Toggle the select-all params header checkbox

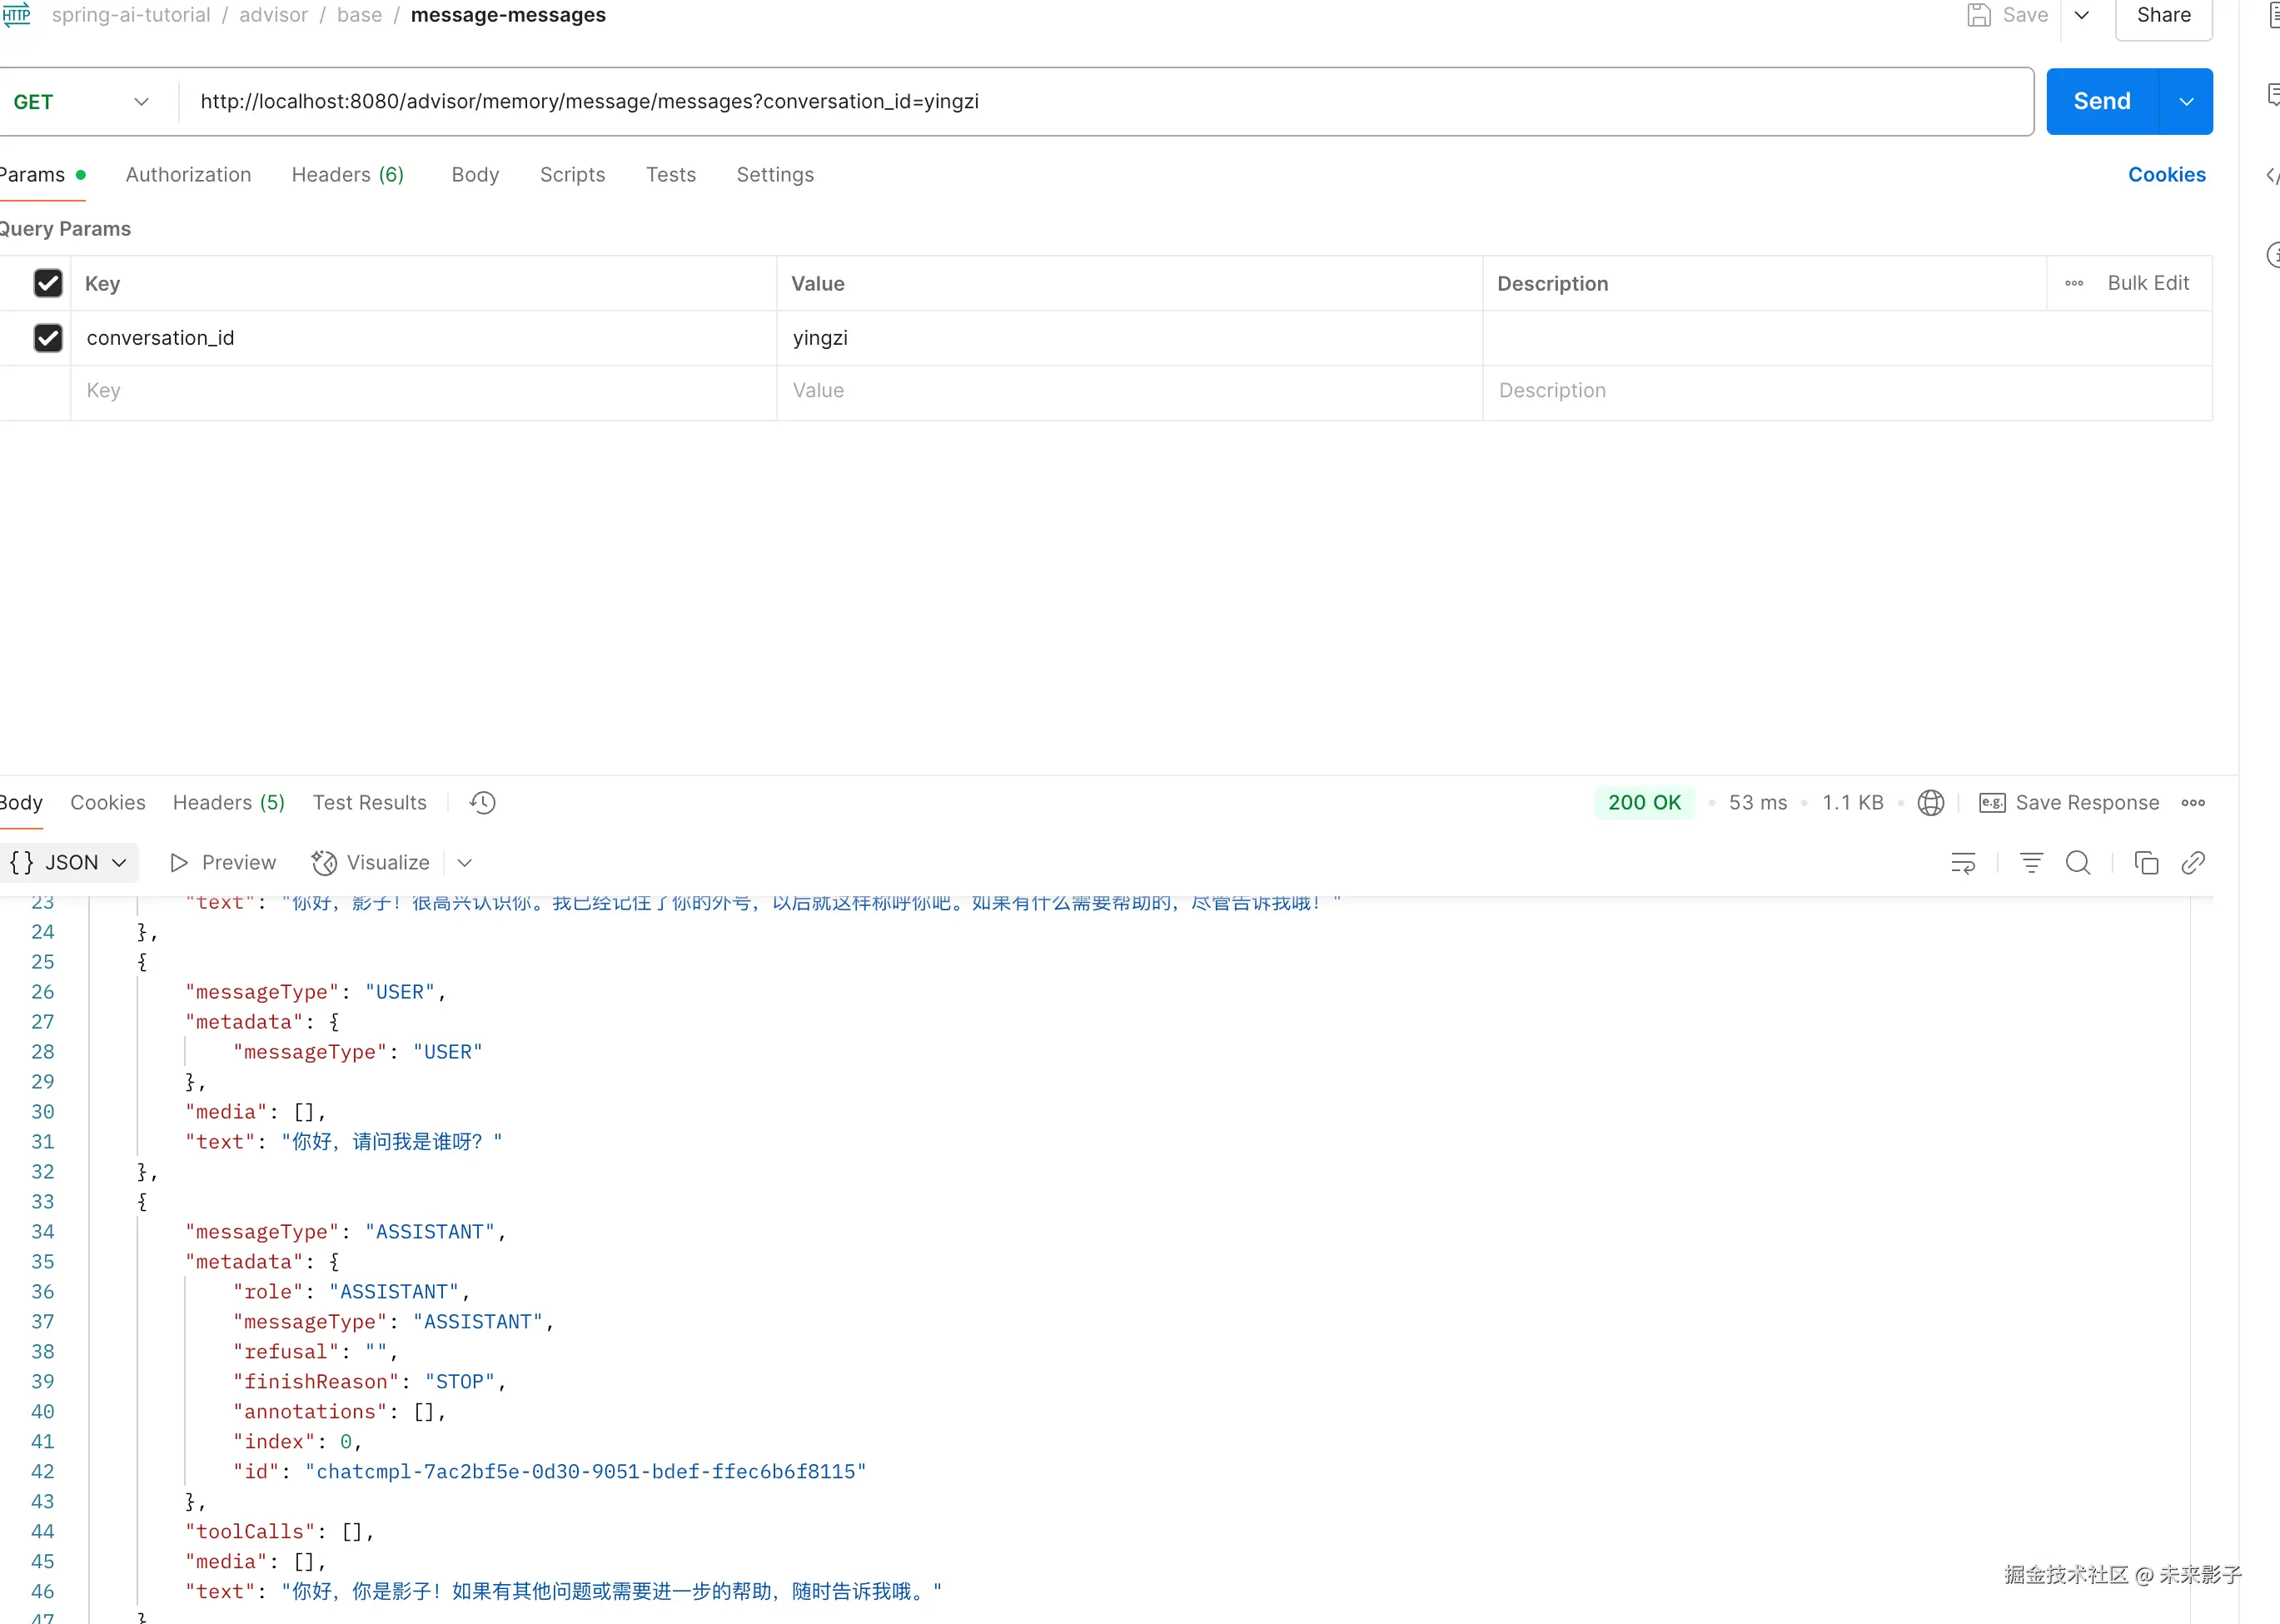pos(48,283)
